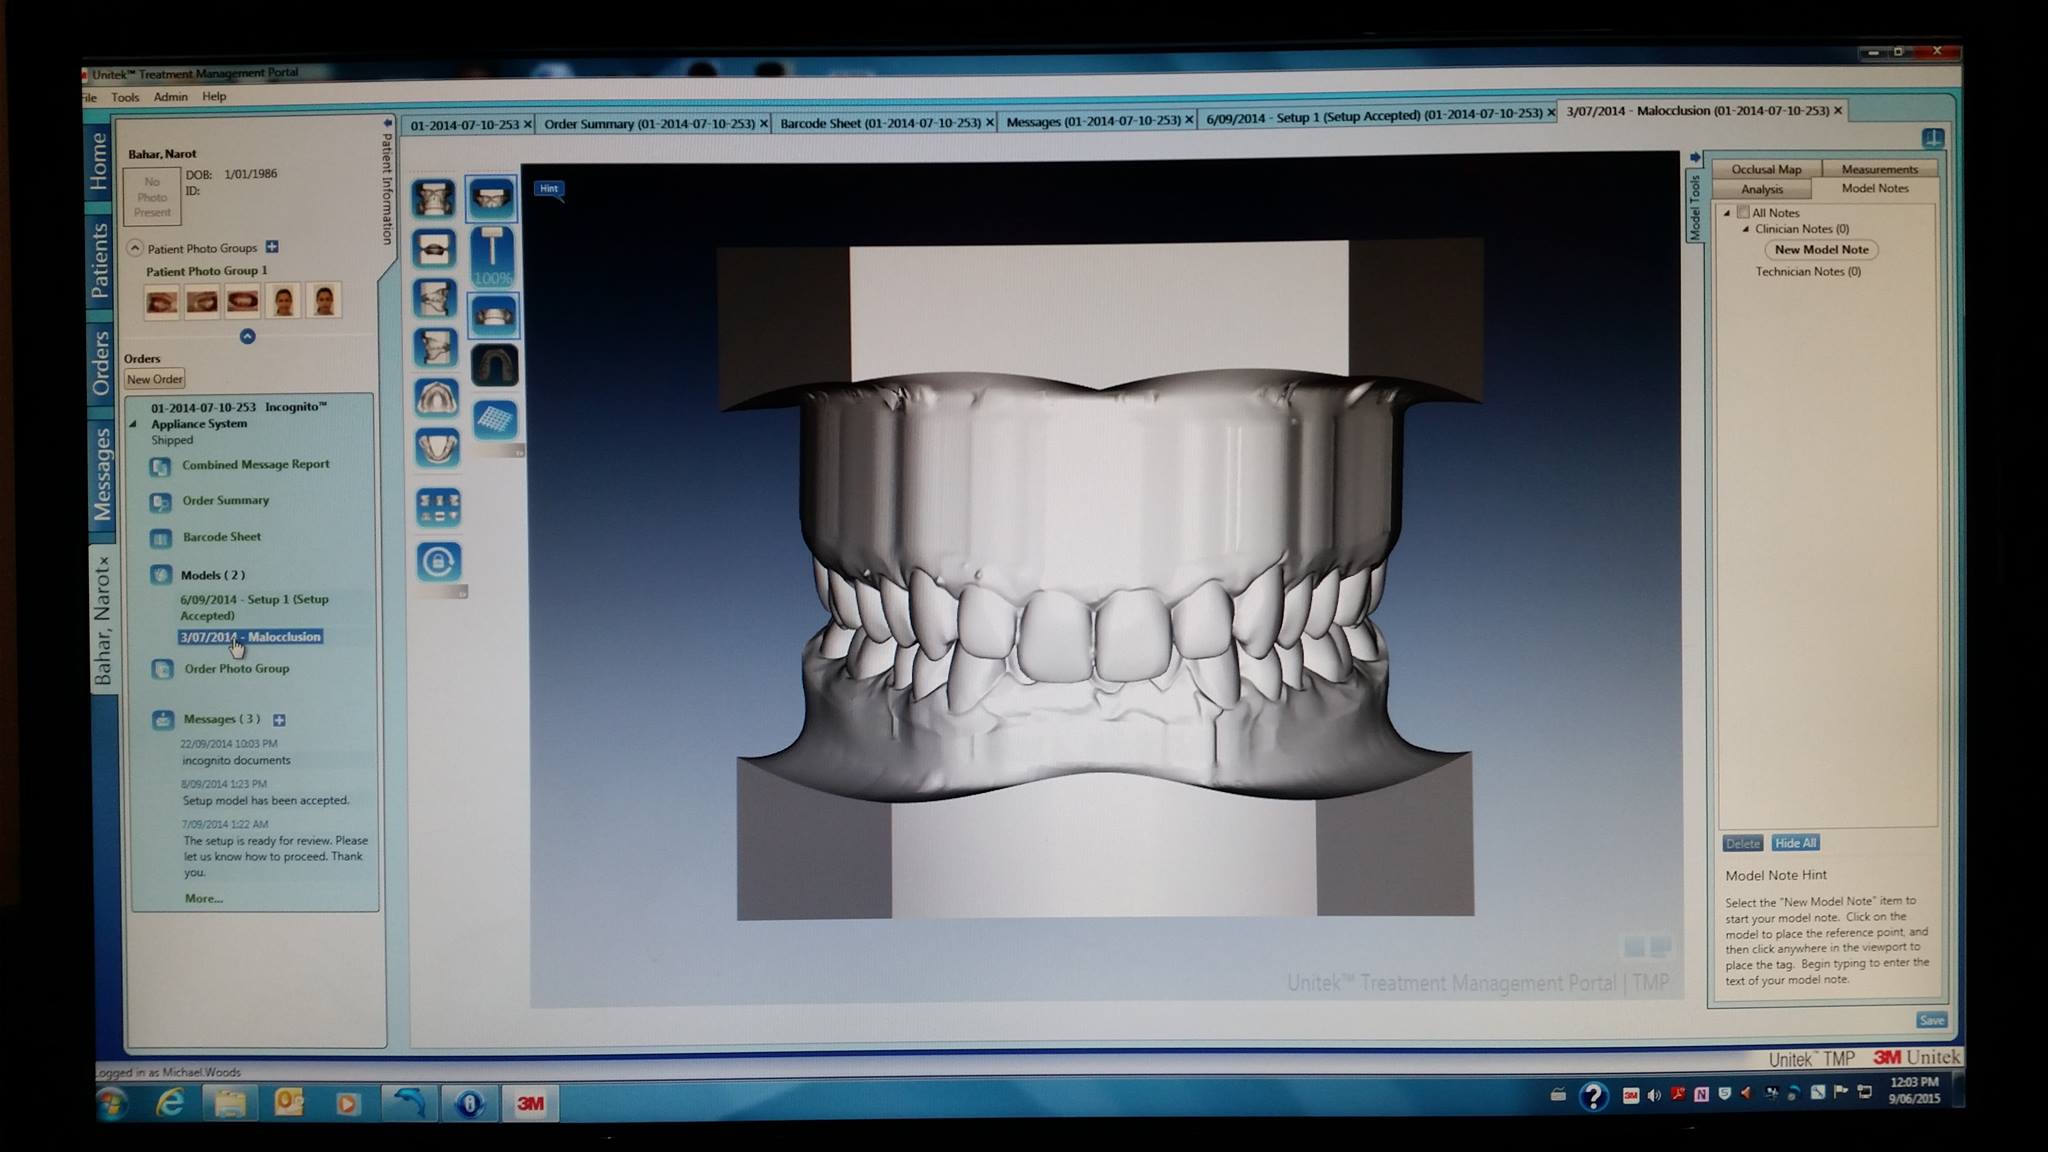Open the File menu
This screenshot has width=2048, height=1152.
tap(90, 97)
